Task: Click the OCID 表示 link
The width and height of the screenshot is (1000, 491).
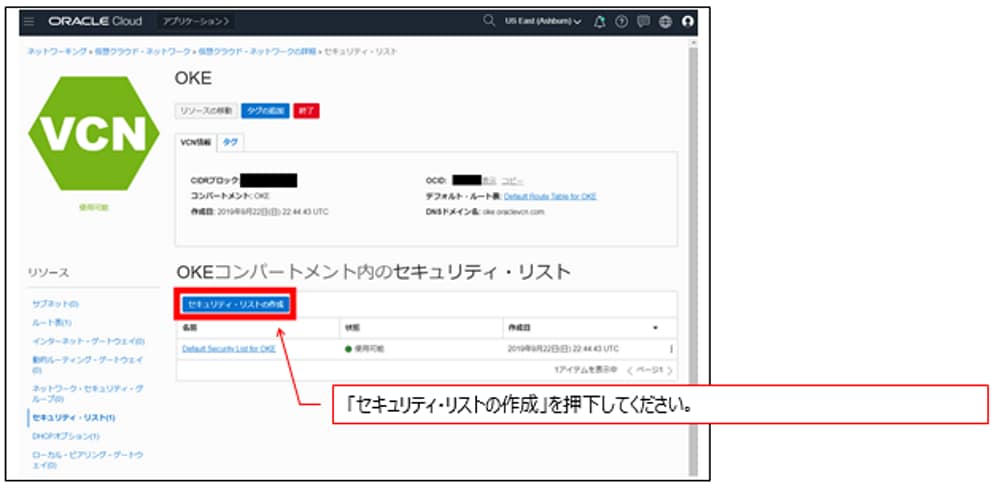Action: pos(490,180)
